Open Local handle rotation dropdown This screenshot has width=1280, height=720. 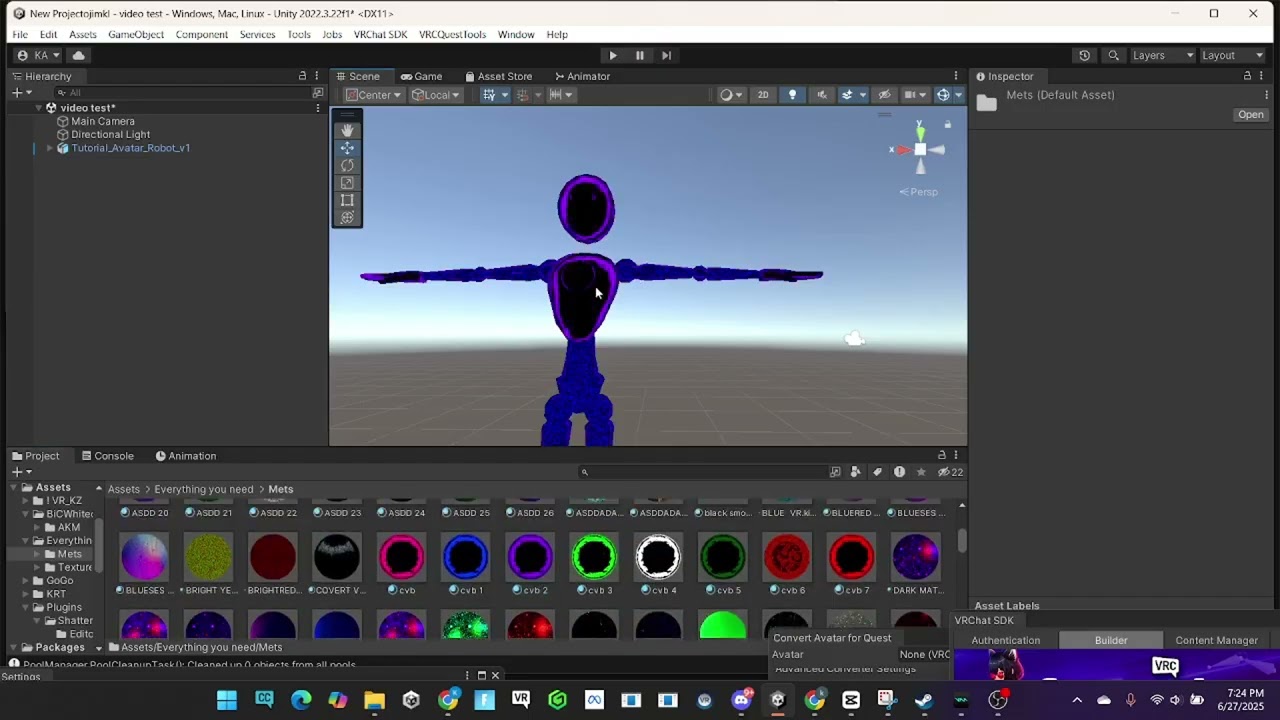click(436, 95)
